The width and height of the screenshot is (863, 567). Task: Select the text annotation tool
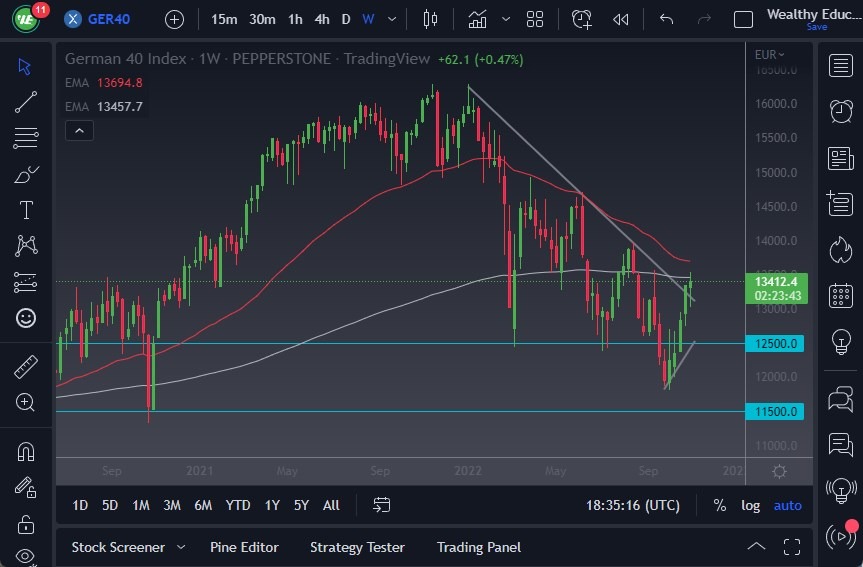tap(26, 210)
